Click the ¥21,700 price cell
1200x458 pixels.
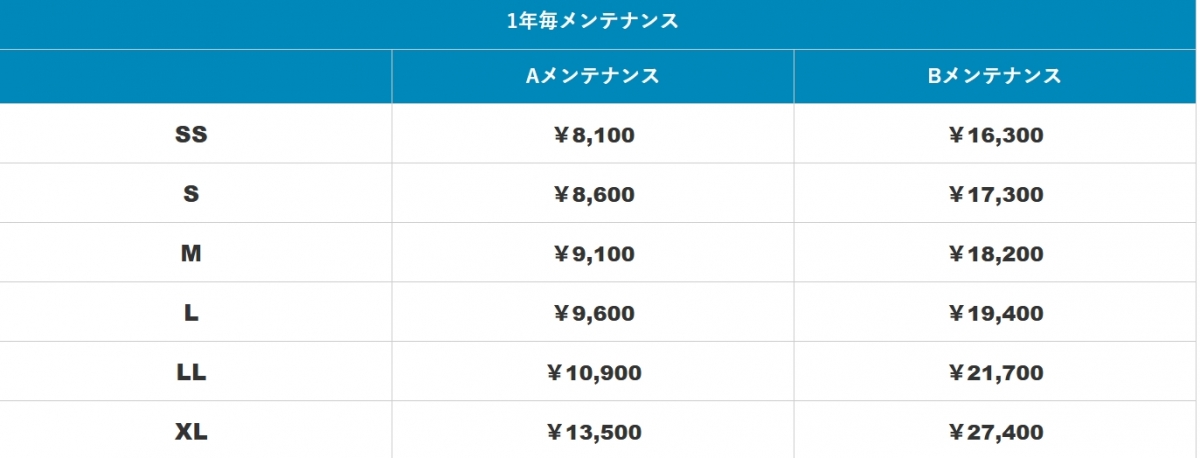pos(994,373)
